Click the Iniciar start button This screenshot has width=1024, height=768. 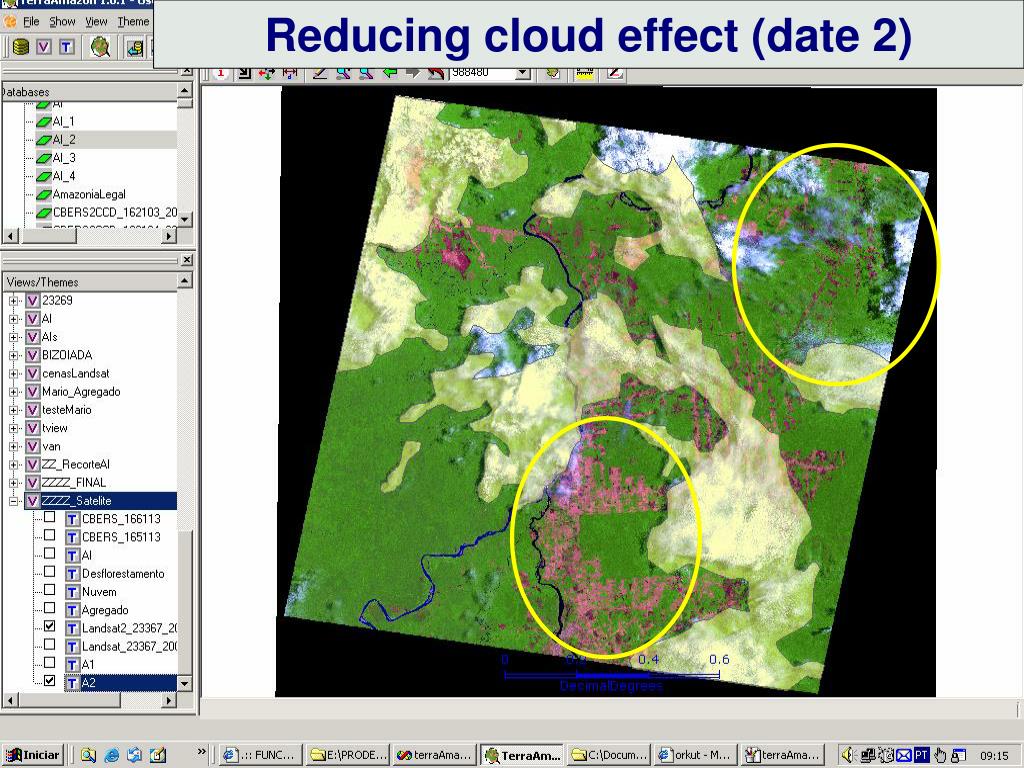click(33, 756)
